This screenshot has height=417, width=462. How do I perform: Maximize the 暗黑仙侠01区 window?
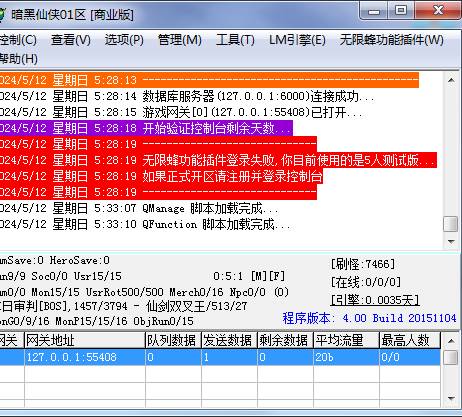(x=400, y=11)
